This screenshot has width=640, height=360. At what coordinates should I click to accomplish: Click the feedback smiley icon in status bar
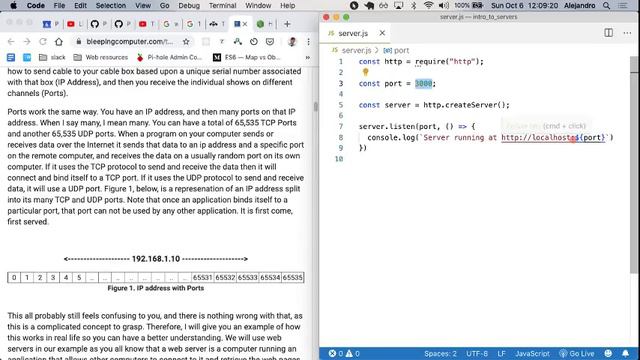608,353
